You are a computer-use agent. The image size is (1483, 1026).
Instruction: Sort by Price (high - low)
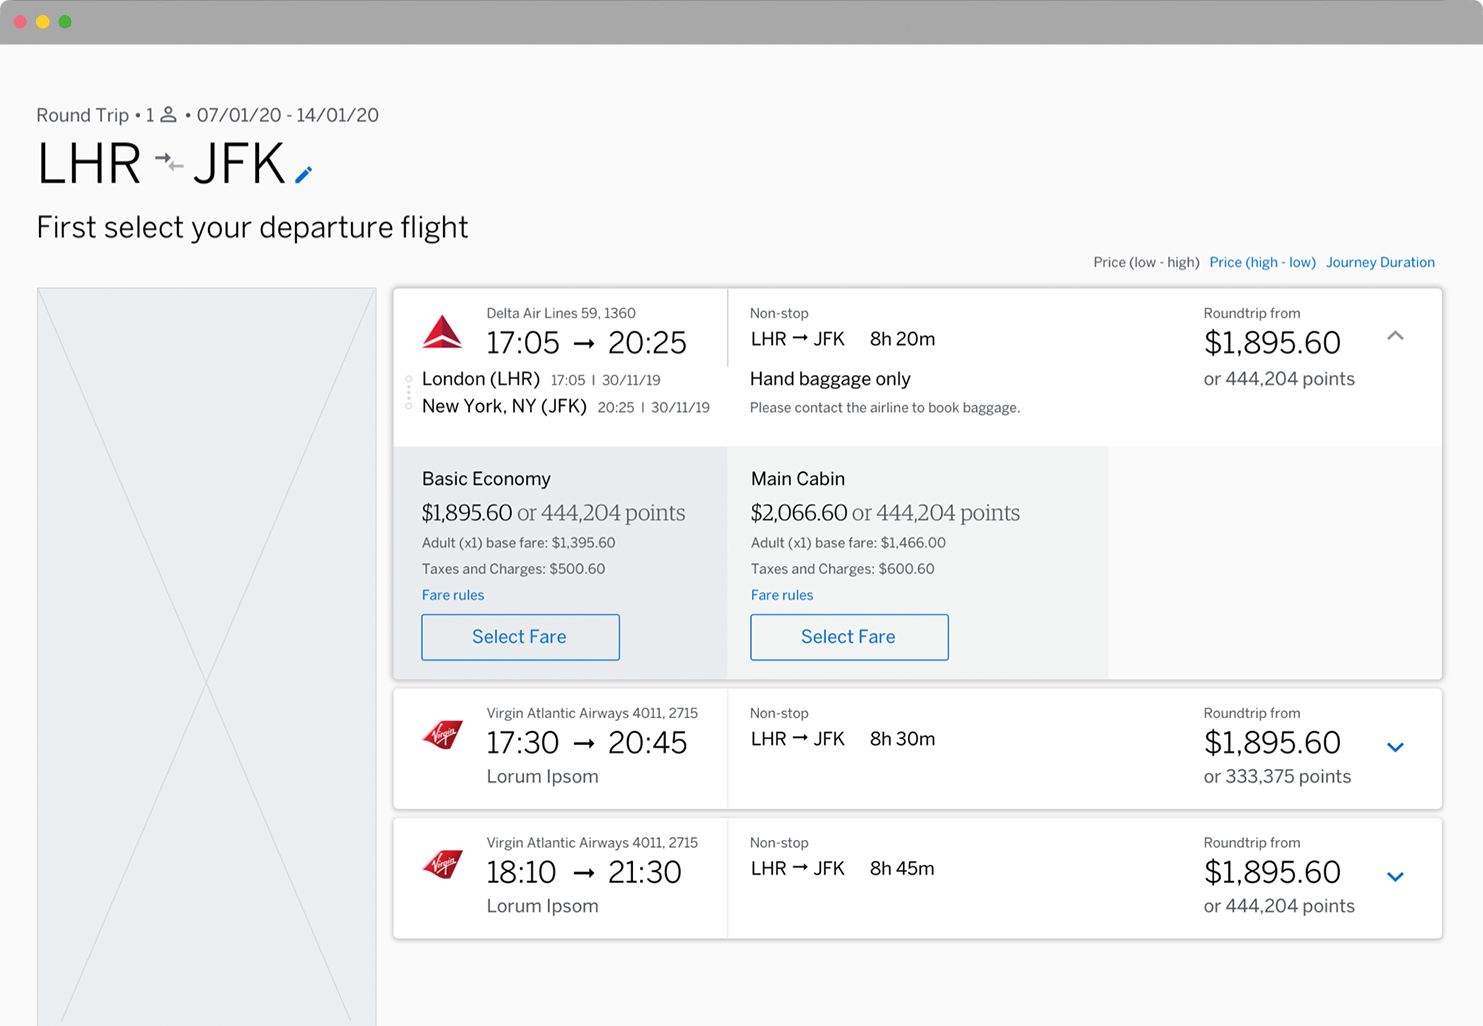[x=1262, y=262]
